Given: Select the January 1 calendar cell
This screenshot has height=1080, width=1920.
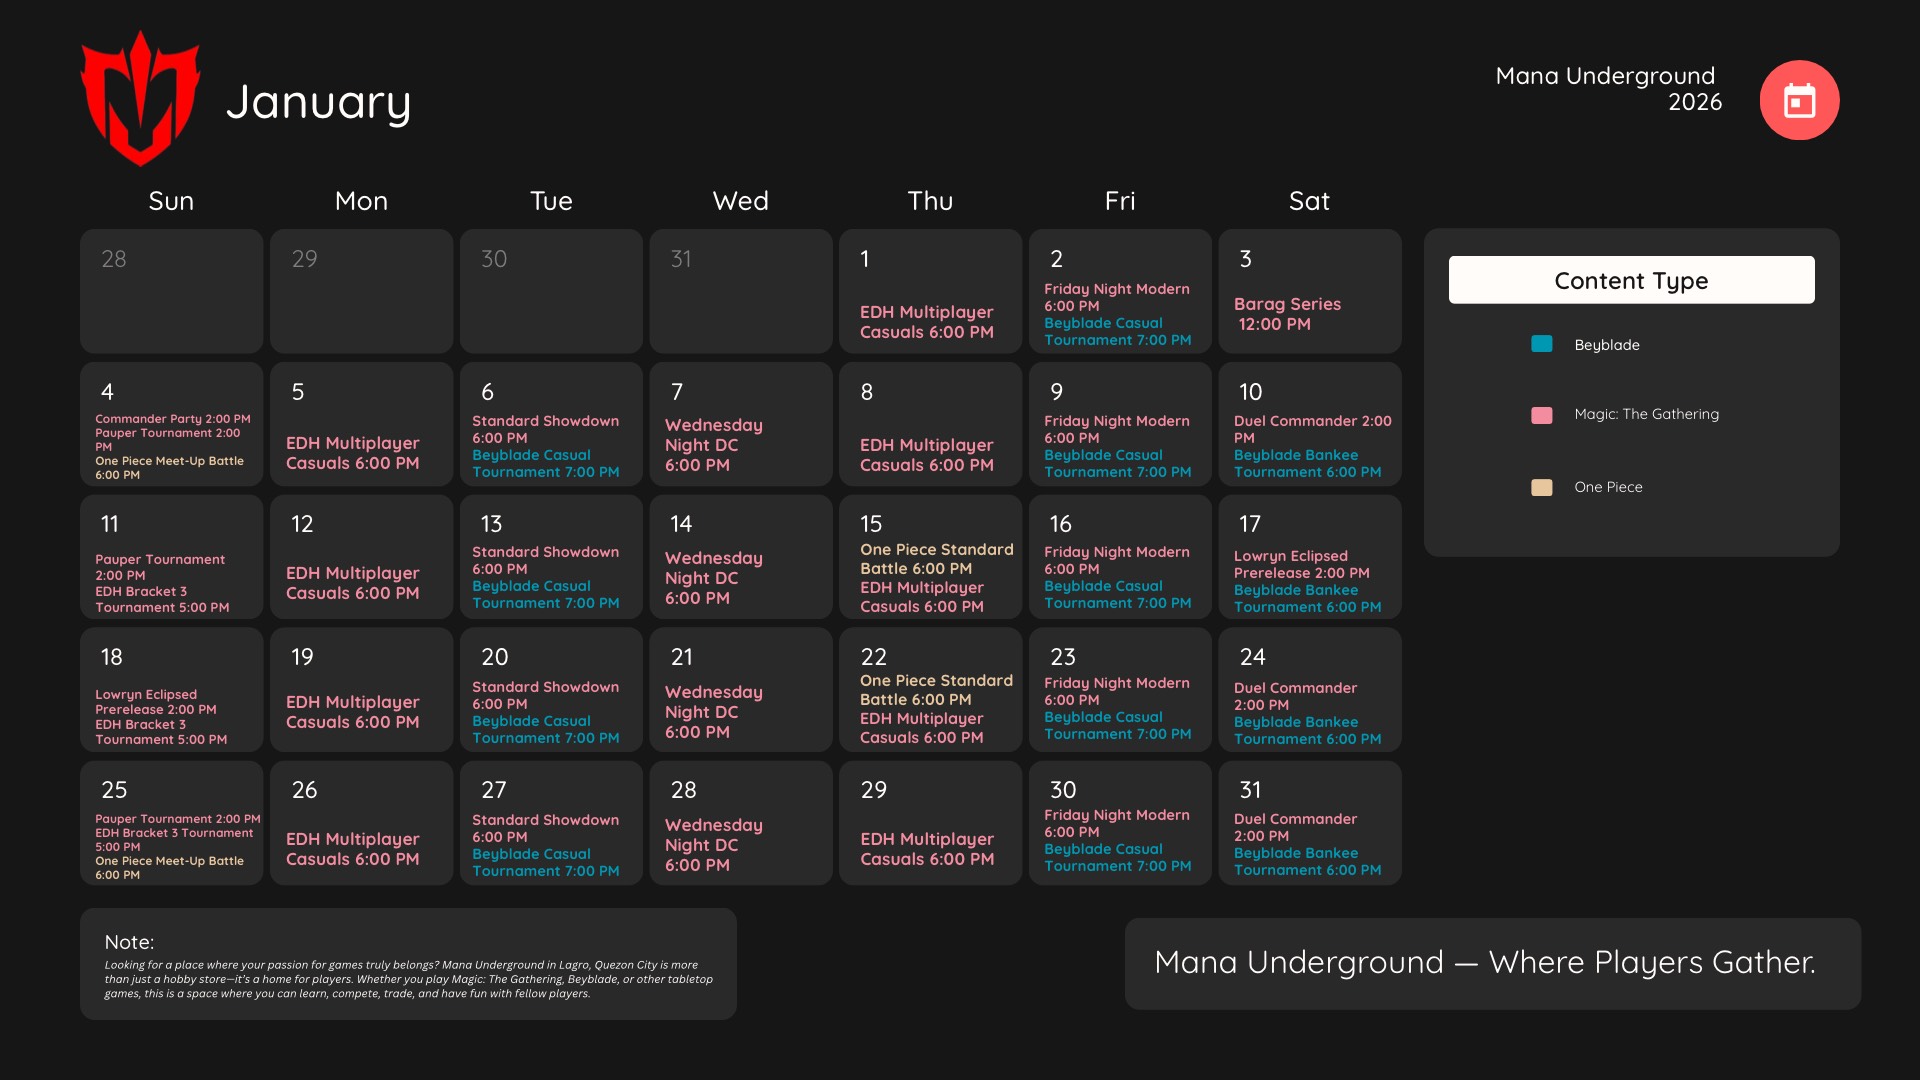Looking at the screenshot, I should click(x=930, y=290).
